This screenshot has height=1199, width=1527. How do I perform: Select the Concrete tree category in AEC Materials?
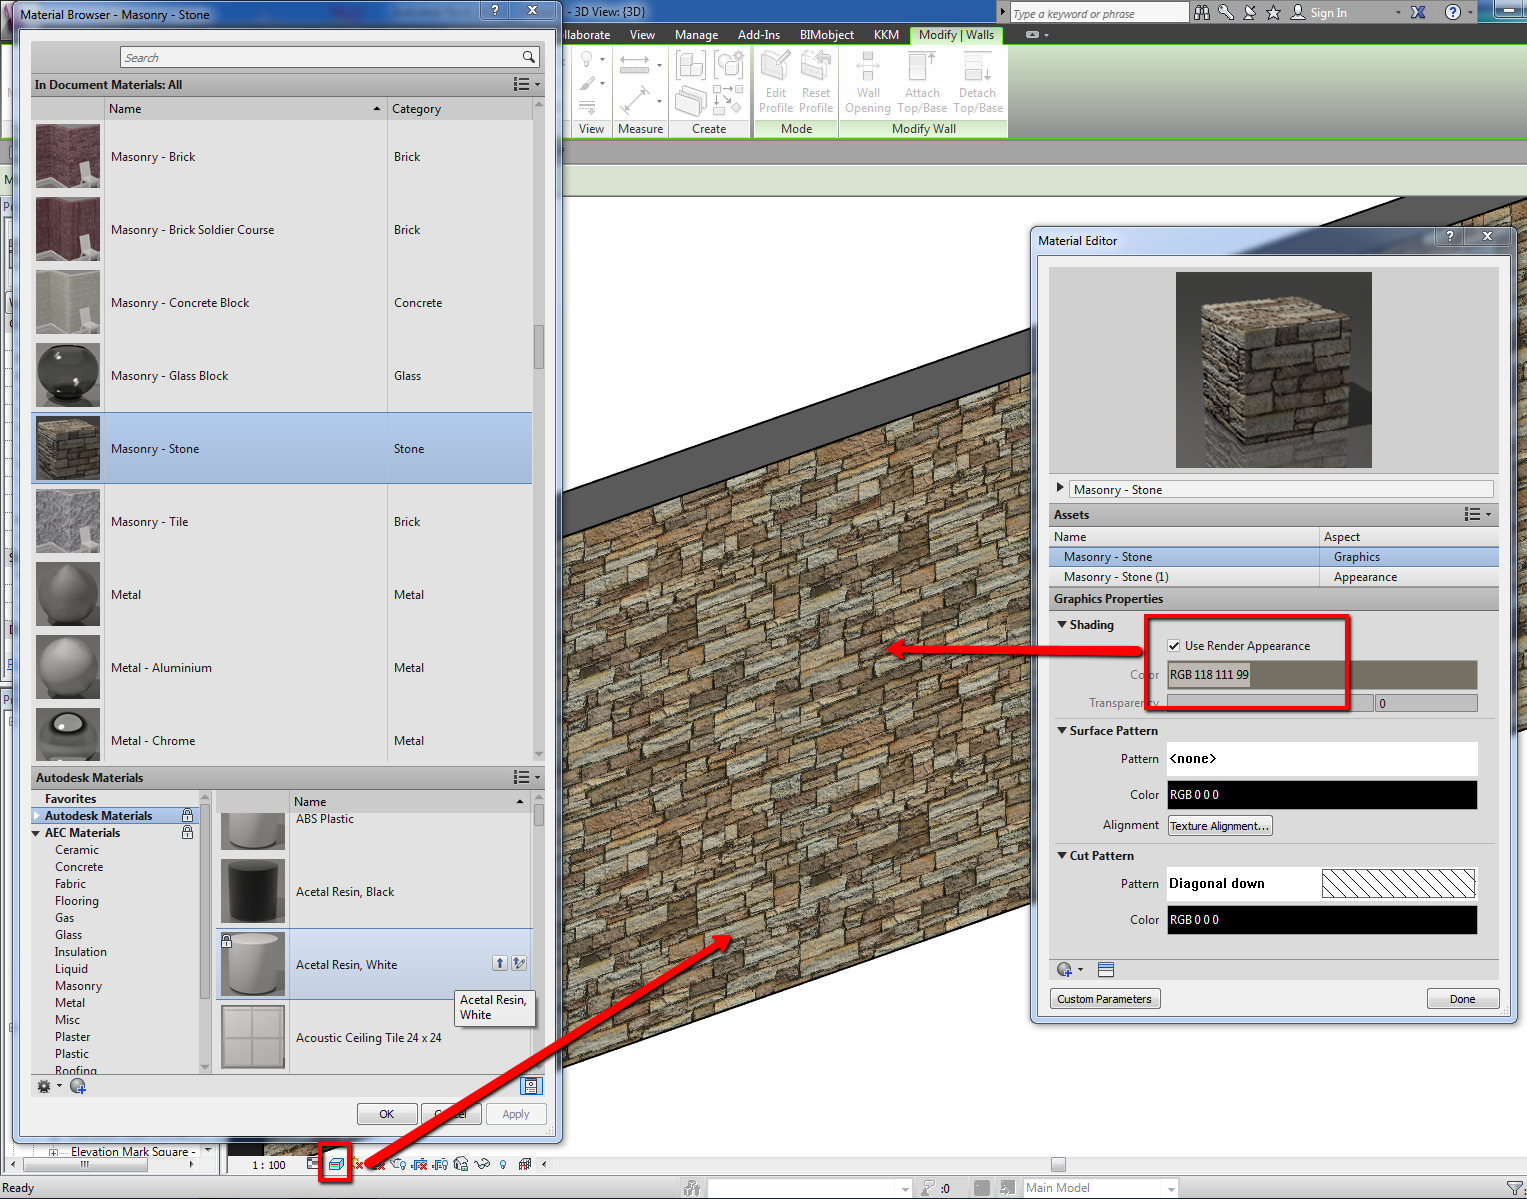(79, 867)
